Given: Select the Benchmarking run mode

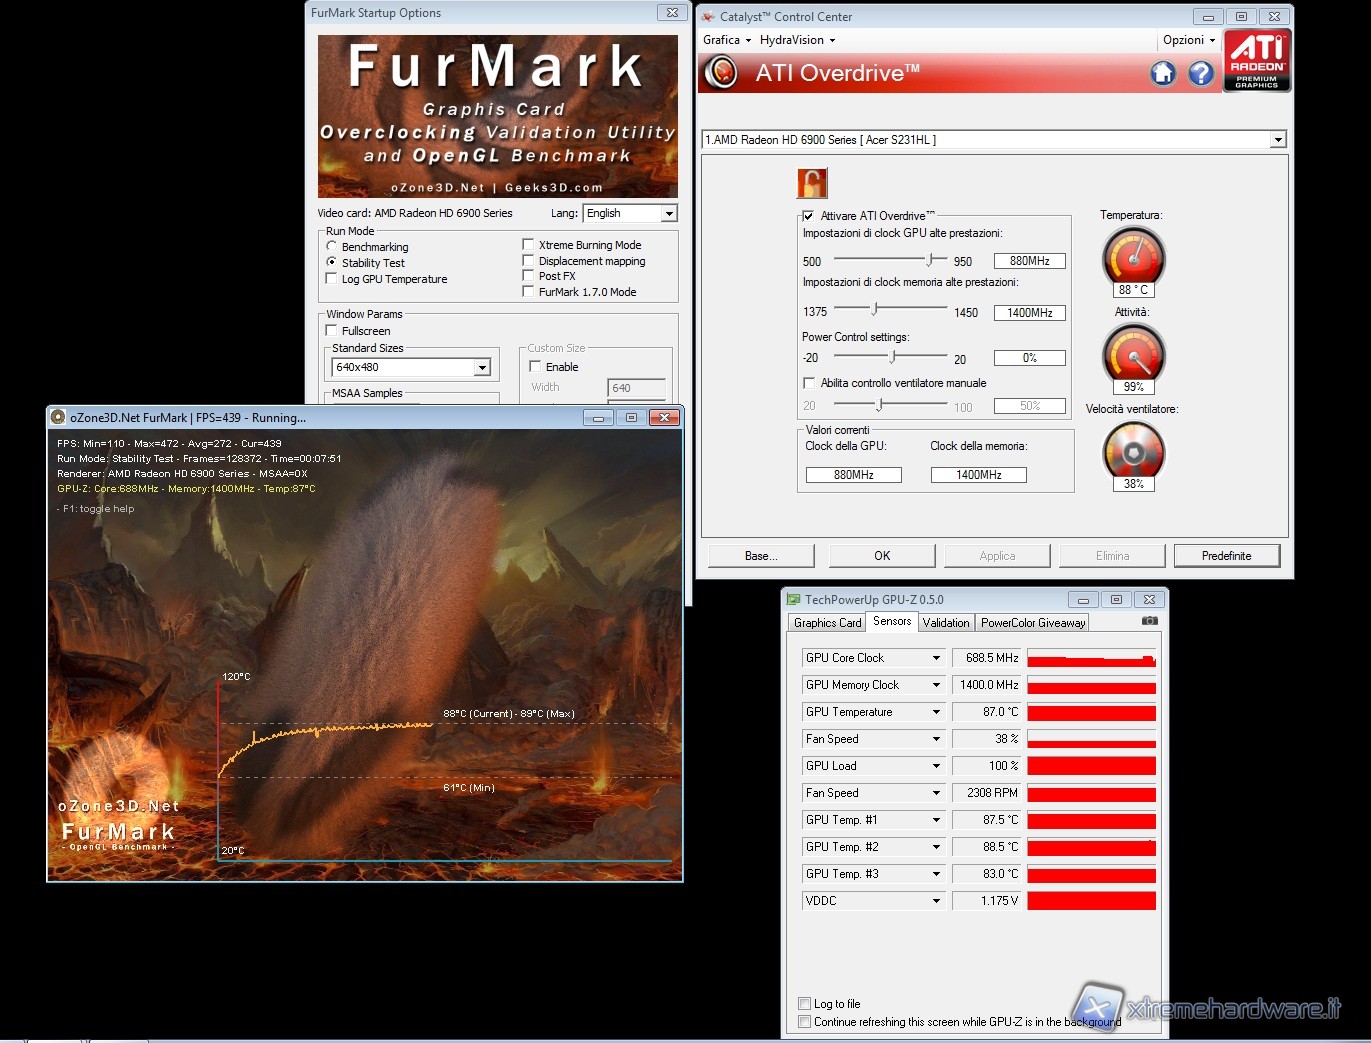Looking at the screenshot, I should 332,246.
